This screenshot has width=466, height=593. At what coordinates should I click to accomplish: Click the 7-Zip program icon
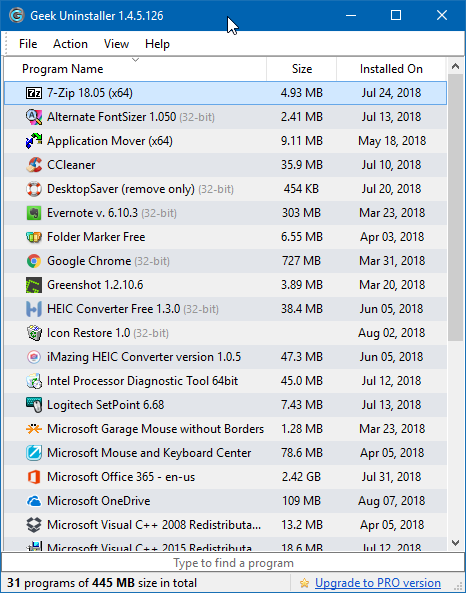[x=34, y=93]
